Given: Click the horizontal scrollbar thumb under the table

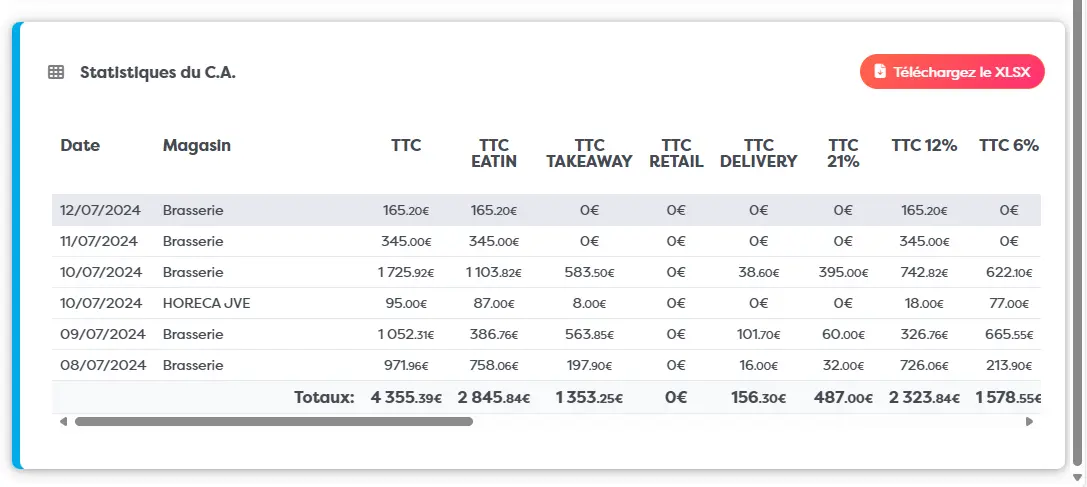Looking at the screenshot, I should 274,421.
